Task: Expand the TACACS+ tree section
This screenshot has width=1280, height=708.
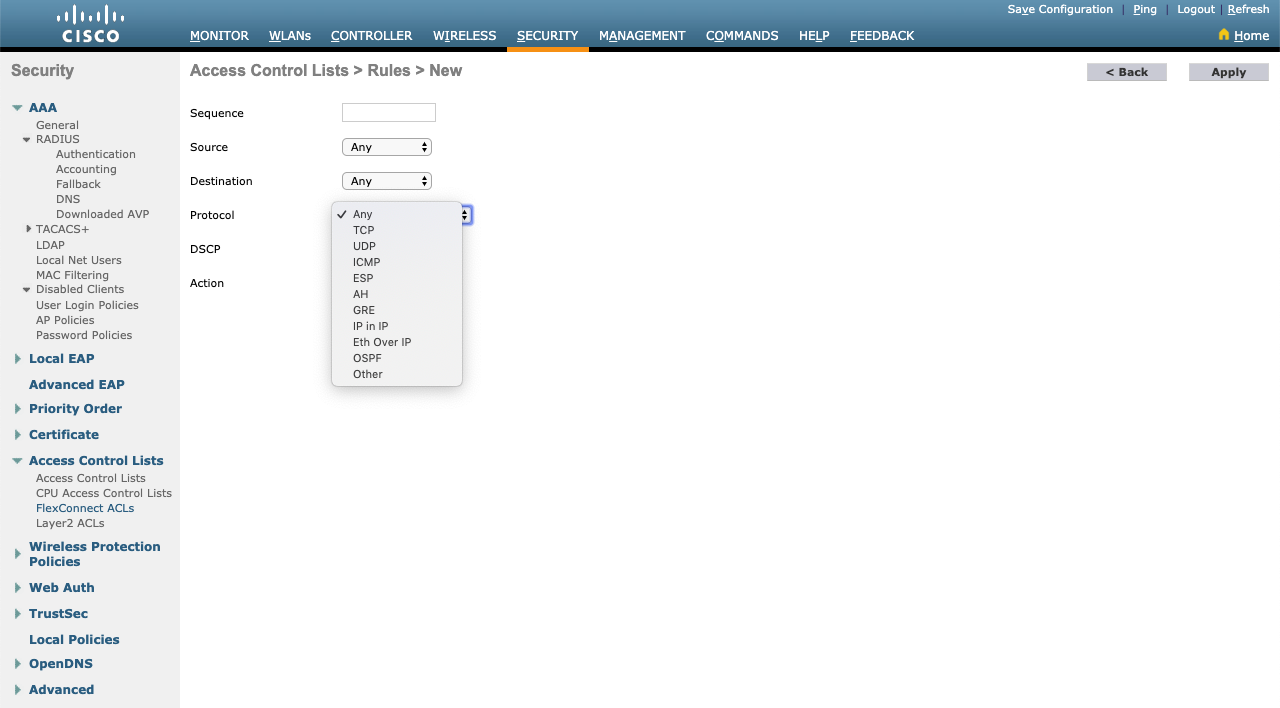Action: pyautogui.click(x=28, y=228)
